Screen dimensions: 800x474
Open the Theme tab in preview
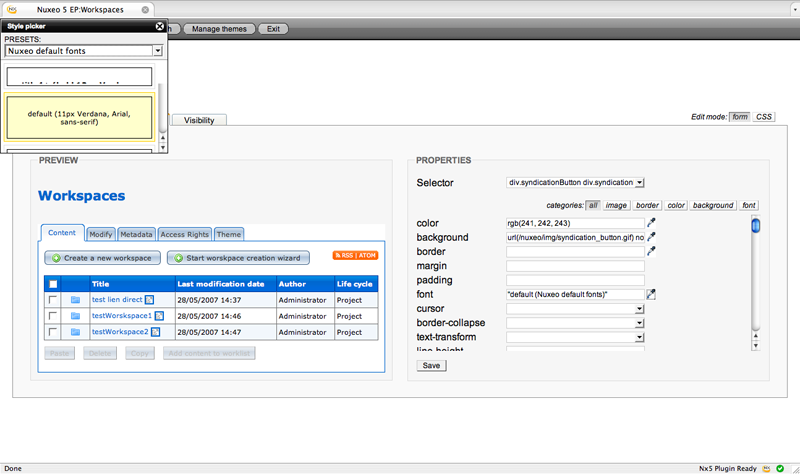(229, 234)
